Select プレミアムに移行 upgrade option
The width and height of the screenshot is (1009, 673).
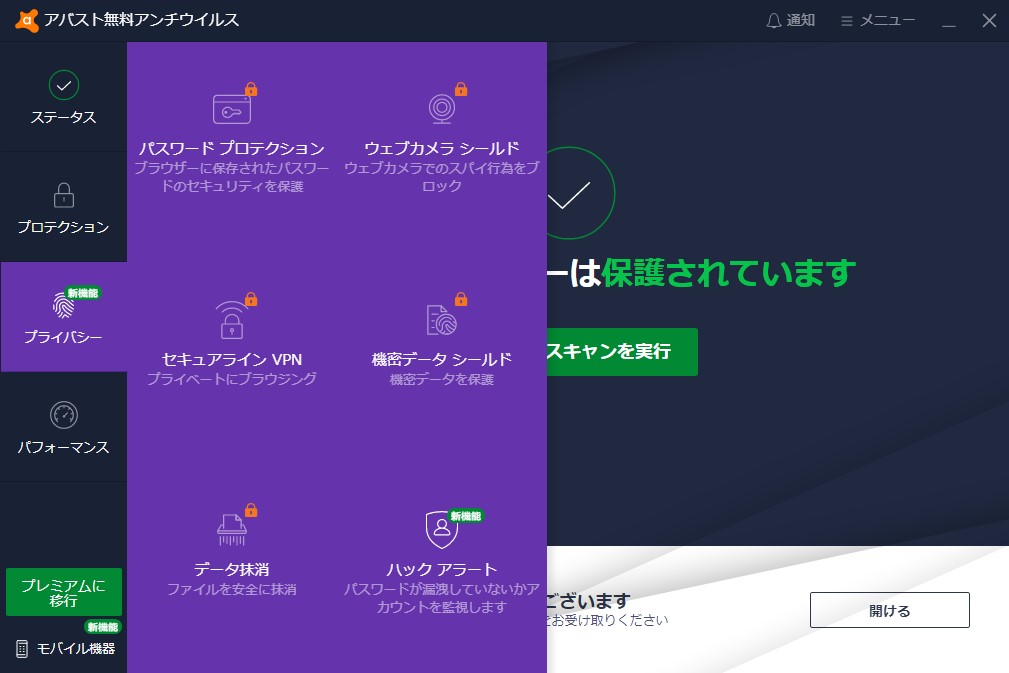coord(63,592)
